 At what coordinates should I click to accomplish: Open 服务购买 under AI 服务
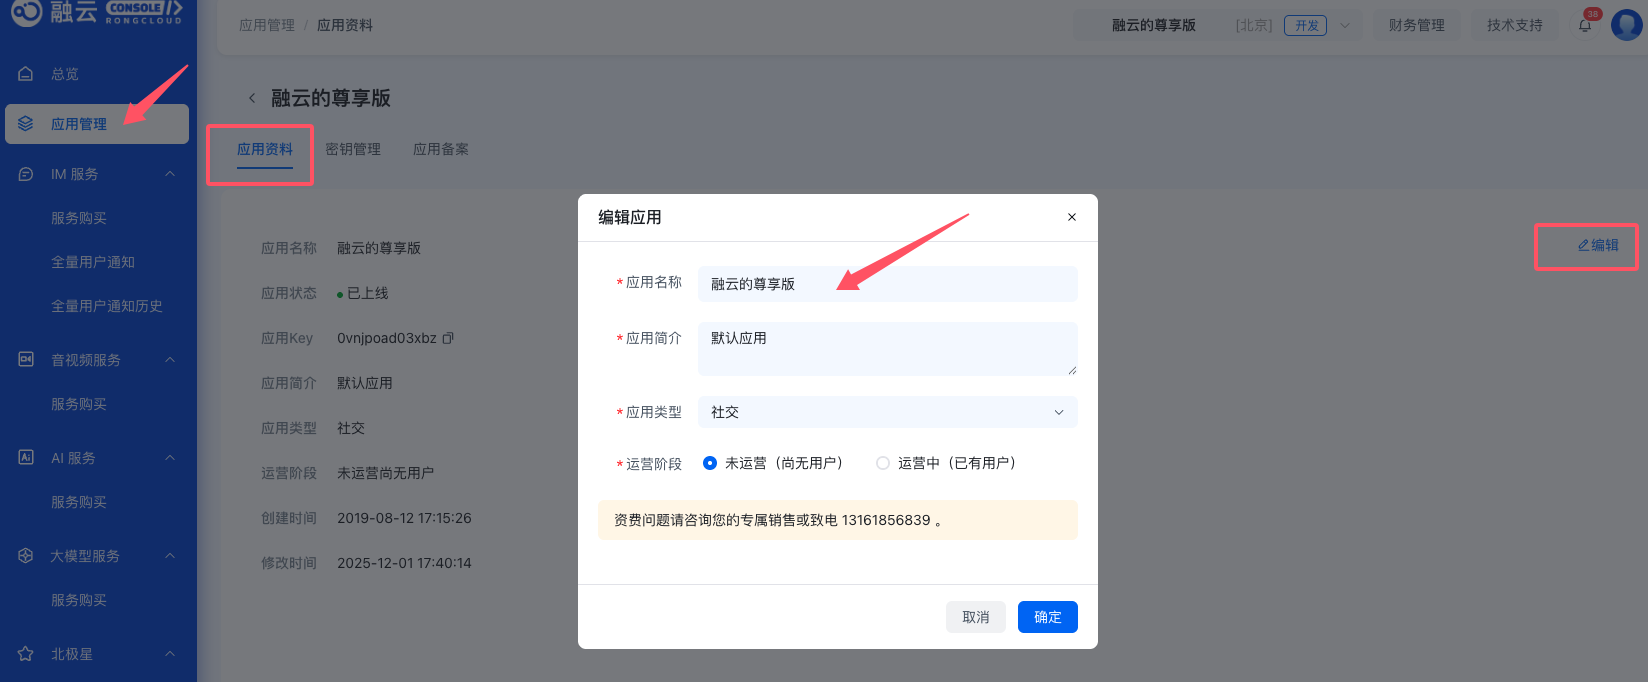tap(79, 502)
